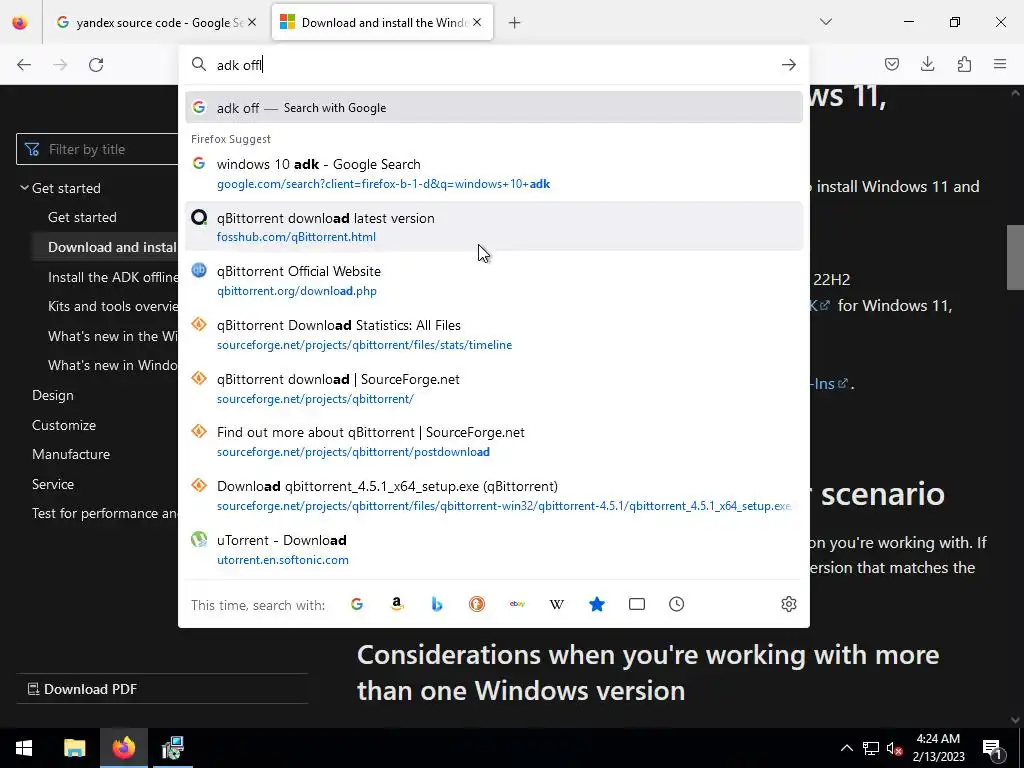
Task: Click the muted volume tray icon
Action: coord(894,748)
